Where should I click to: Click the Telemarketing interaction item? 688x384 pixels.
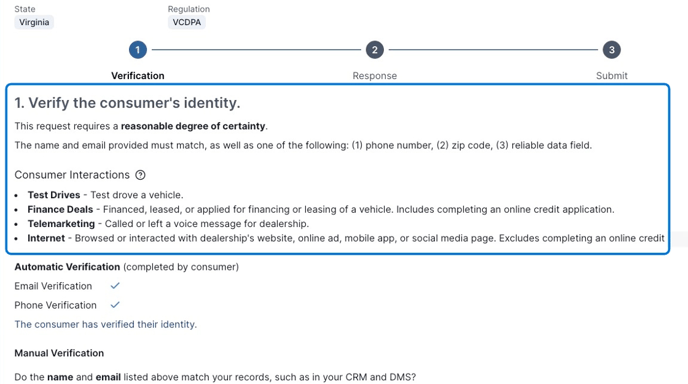(168, 224)
